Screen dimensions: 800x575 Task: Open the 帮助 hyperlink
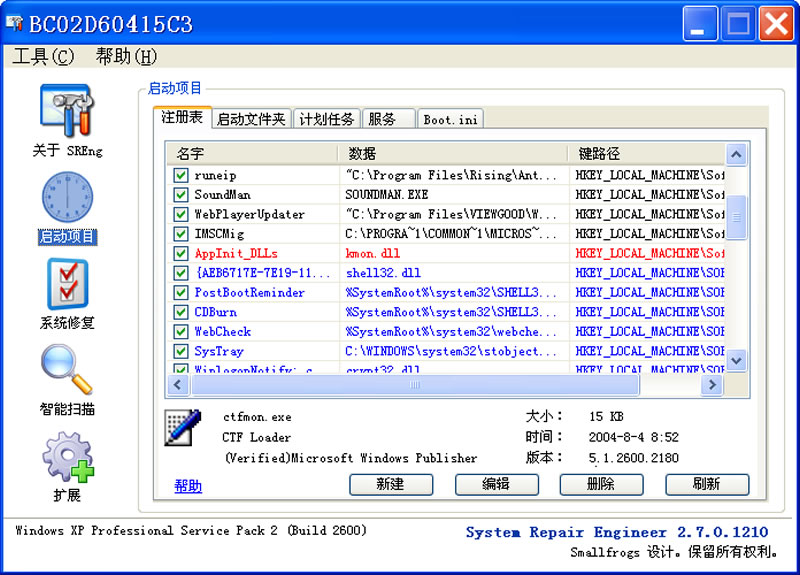click(188, 486)
